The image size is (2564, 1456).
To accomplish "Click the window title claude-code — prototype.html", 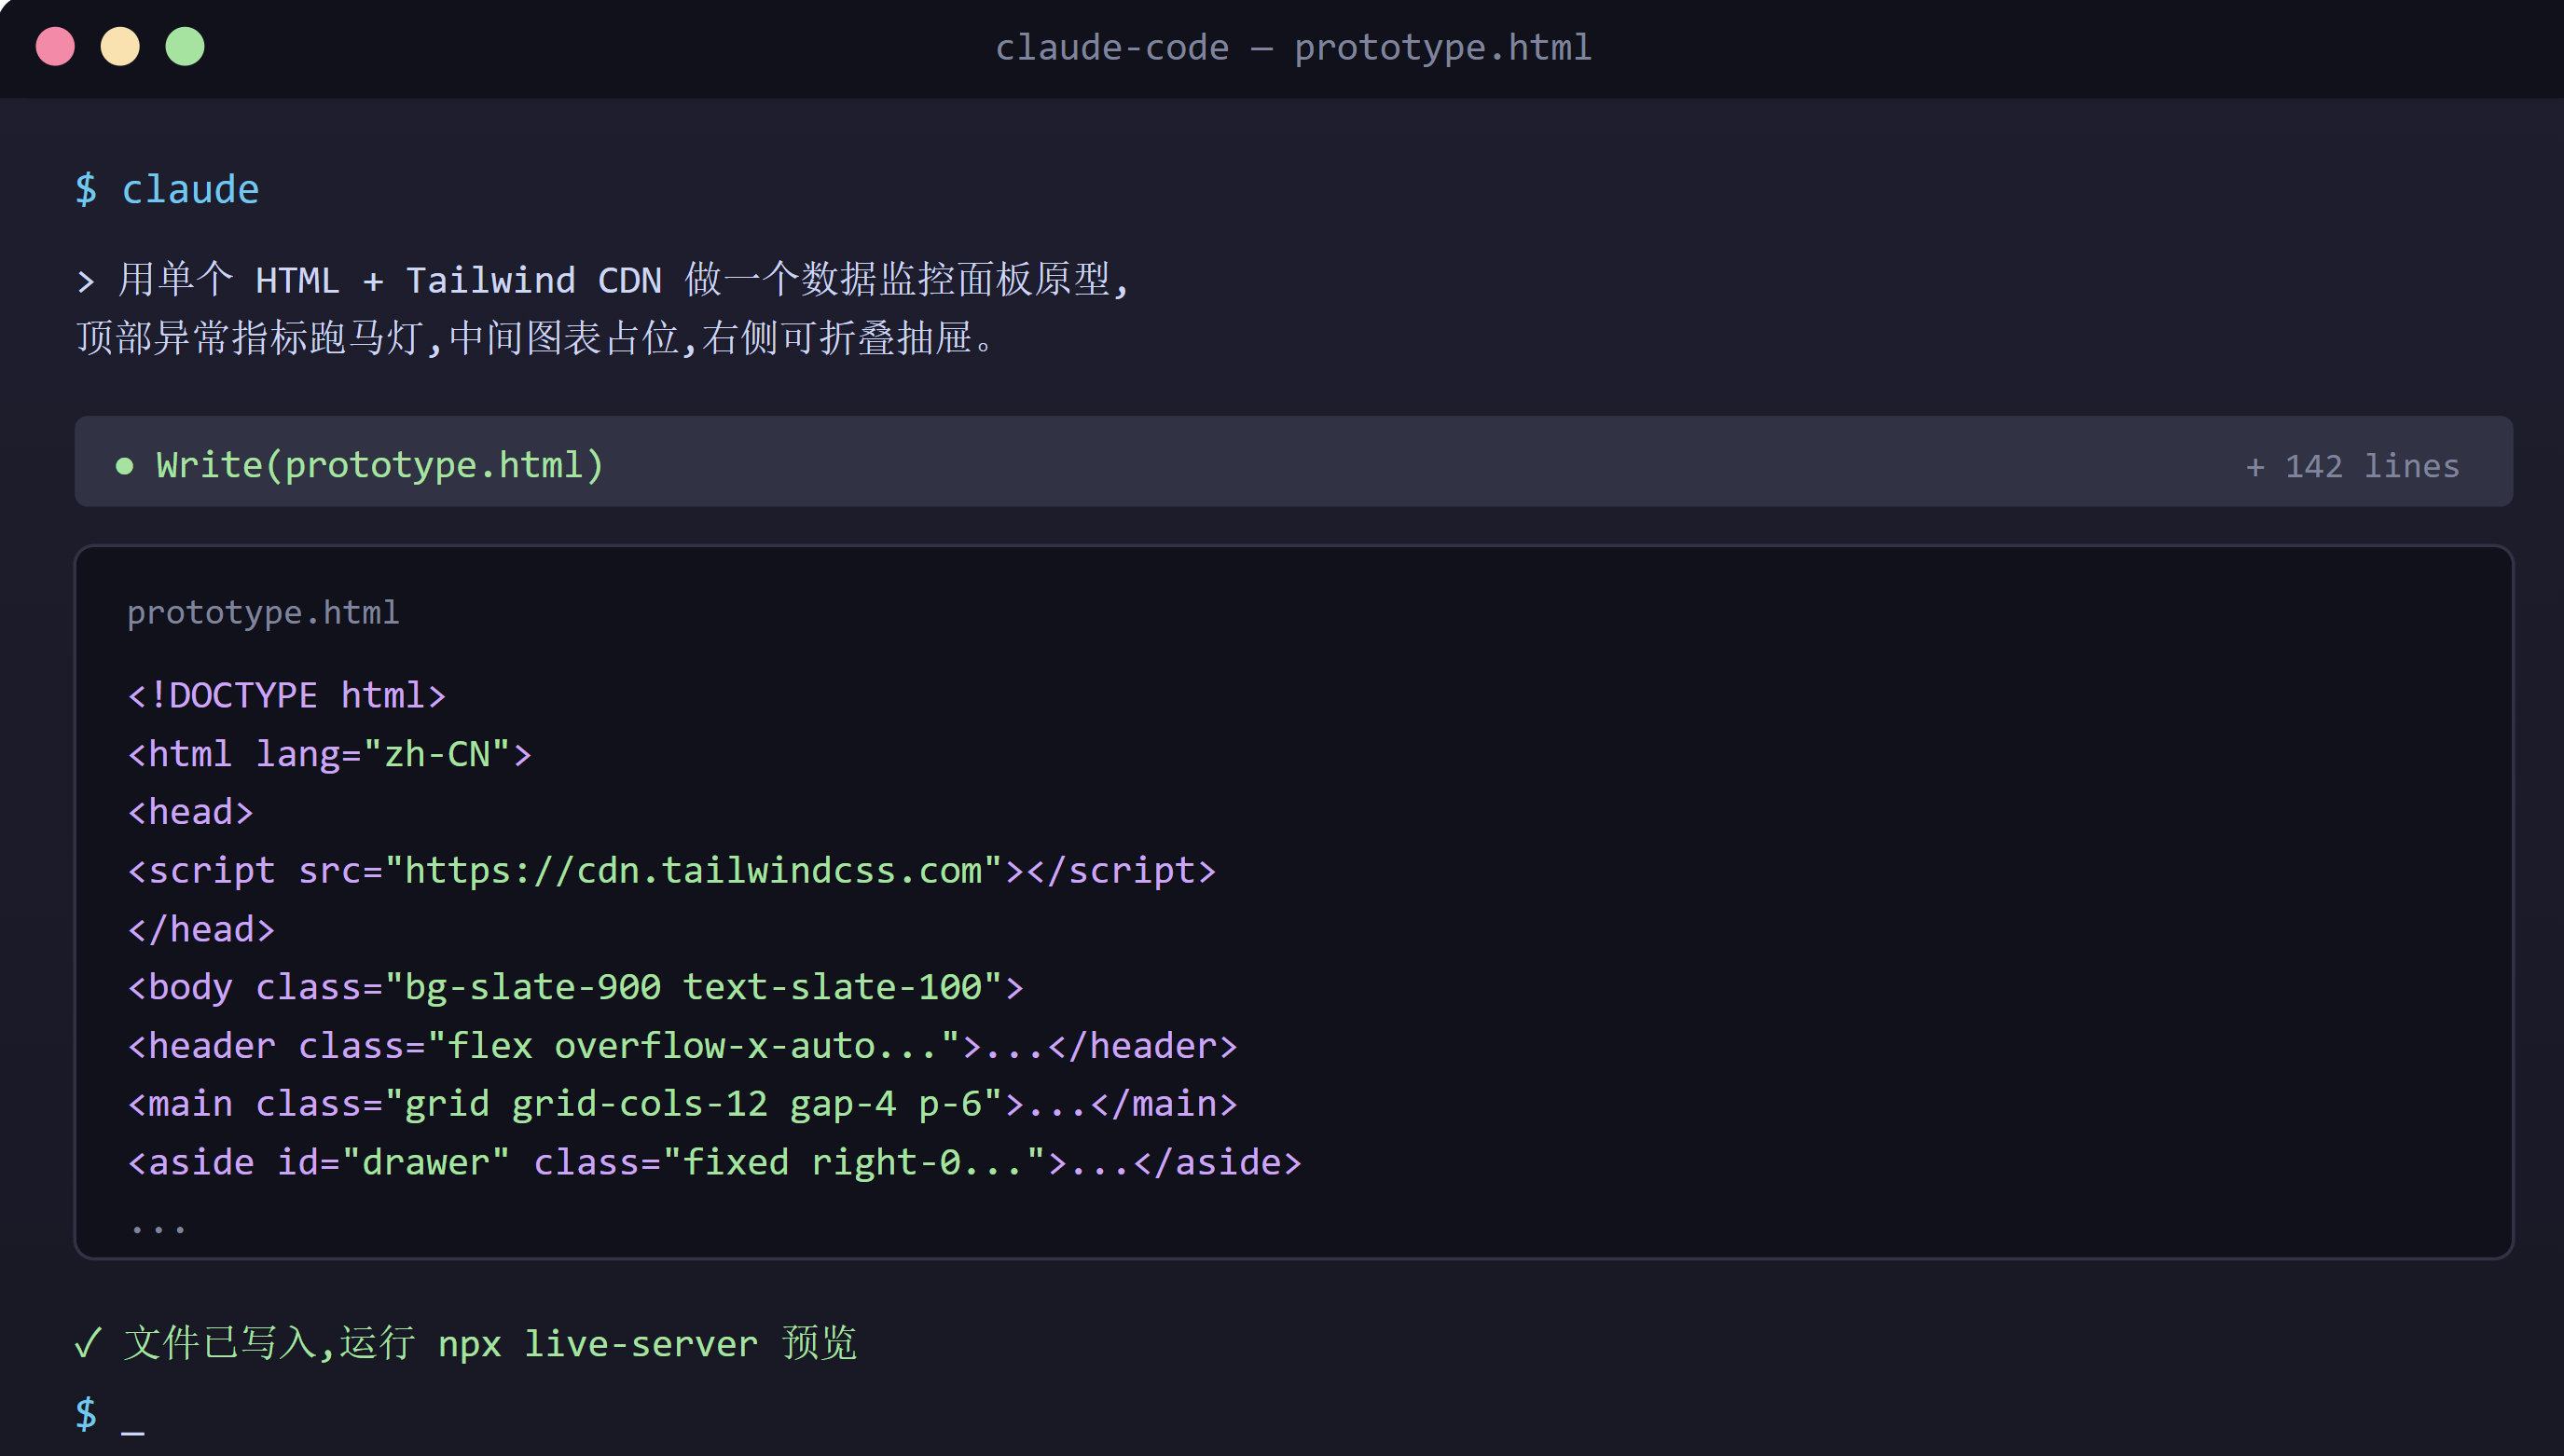I will click(x=1293, y=47).
